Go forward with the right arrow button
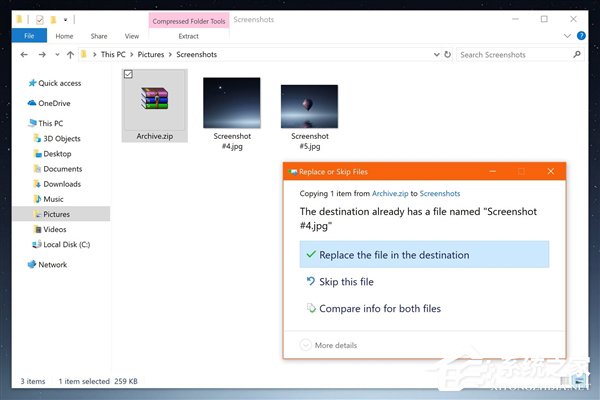The height and width of the screenshot is (400, 600). [x=42, y=55]
